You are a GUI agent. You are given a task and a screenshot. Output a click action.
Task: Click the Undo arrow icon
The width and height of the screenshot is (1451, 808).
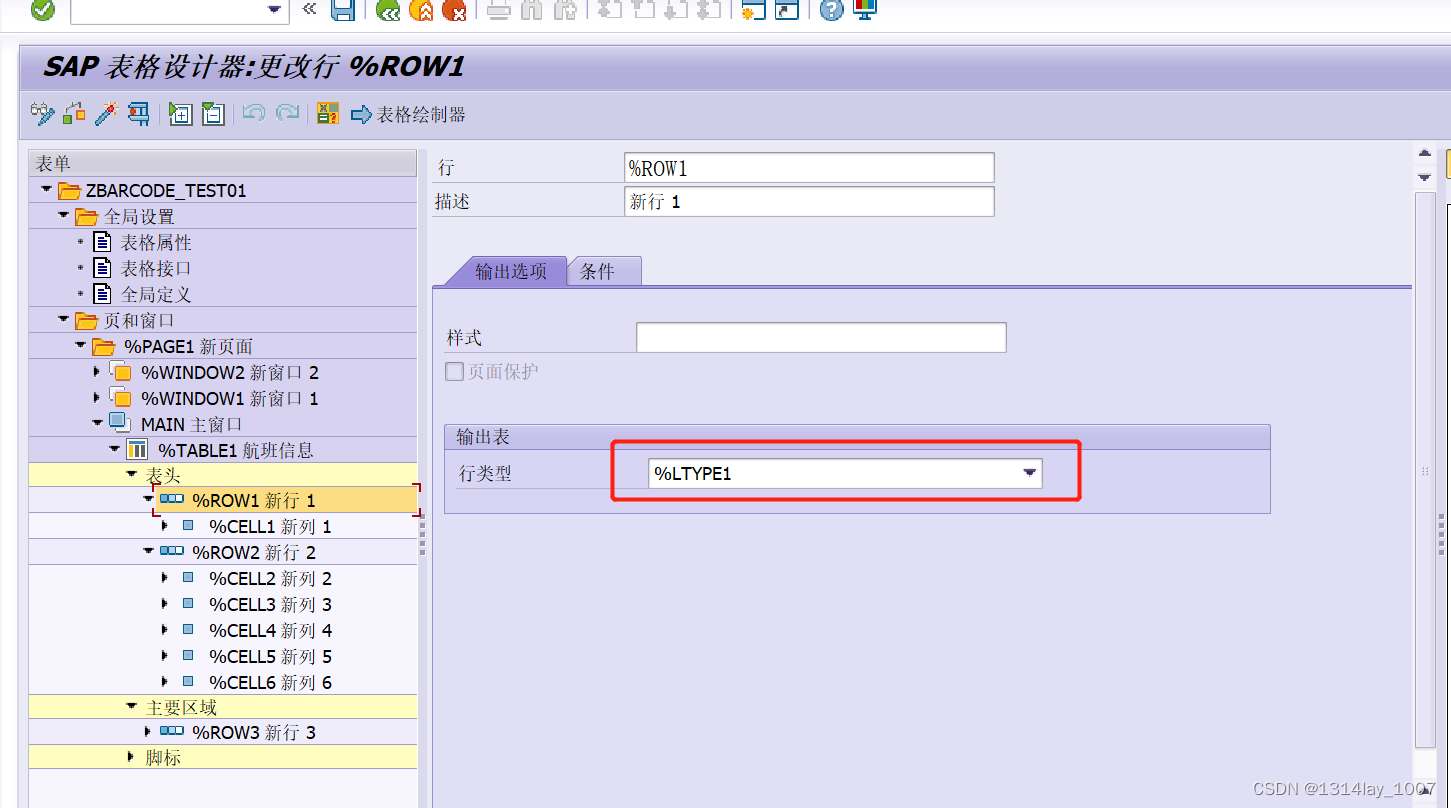point(254,113)
